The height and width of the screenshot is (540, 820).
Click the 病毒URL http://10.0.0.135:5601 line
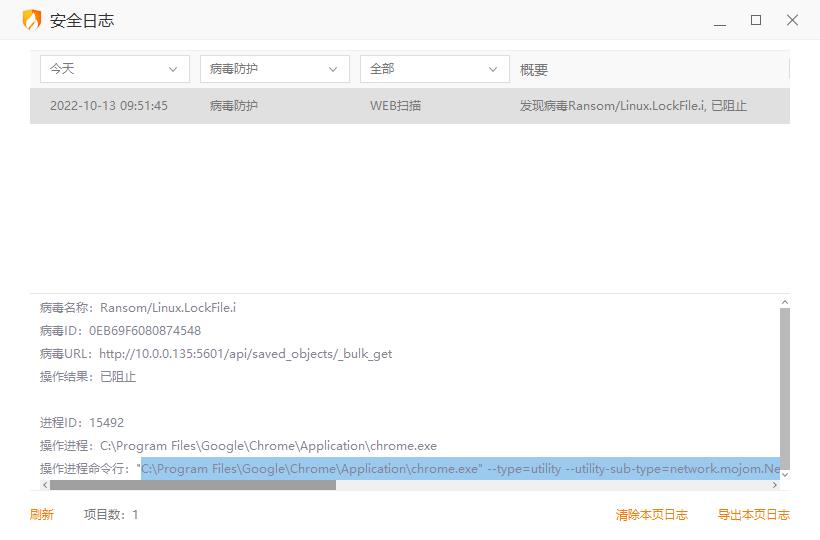[x=216, y=354]
